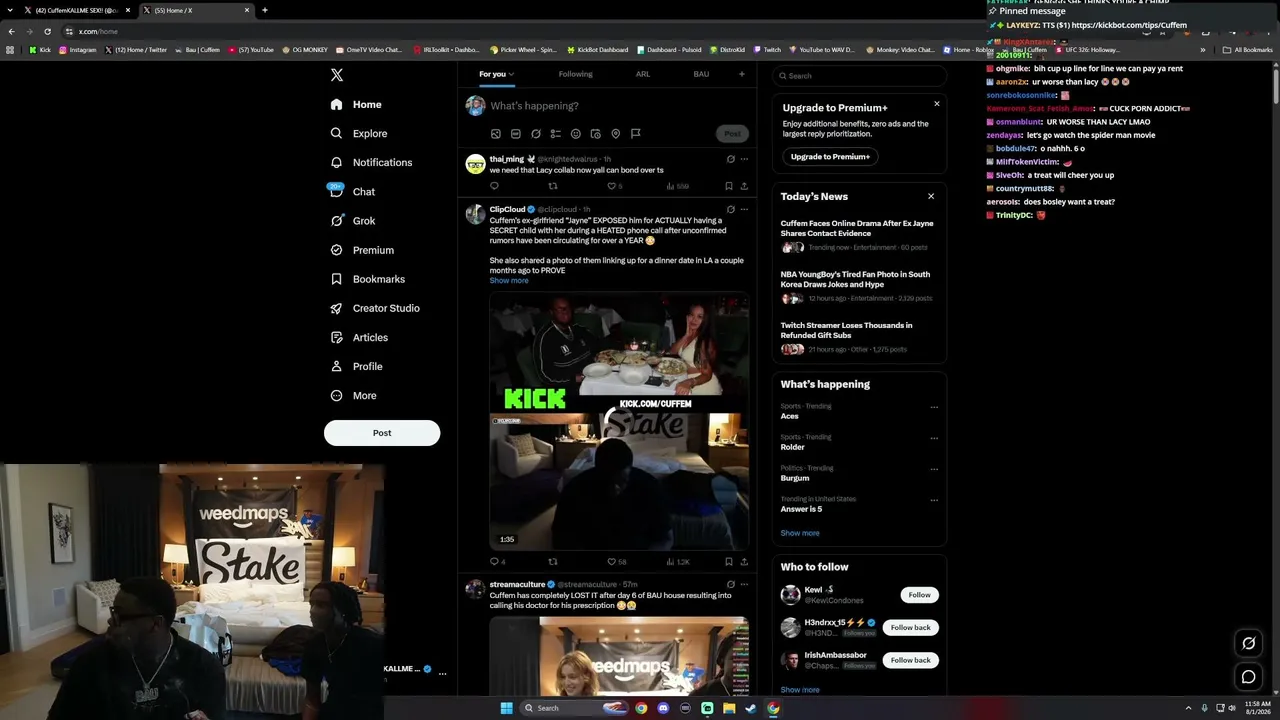Open Bookmarks in X sidebar
Viewport: 1280px width, 720px height.
coord(367,279)
